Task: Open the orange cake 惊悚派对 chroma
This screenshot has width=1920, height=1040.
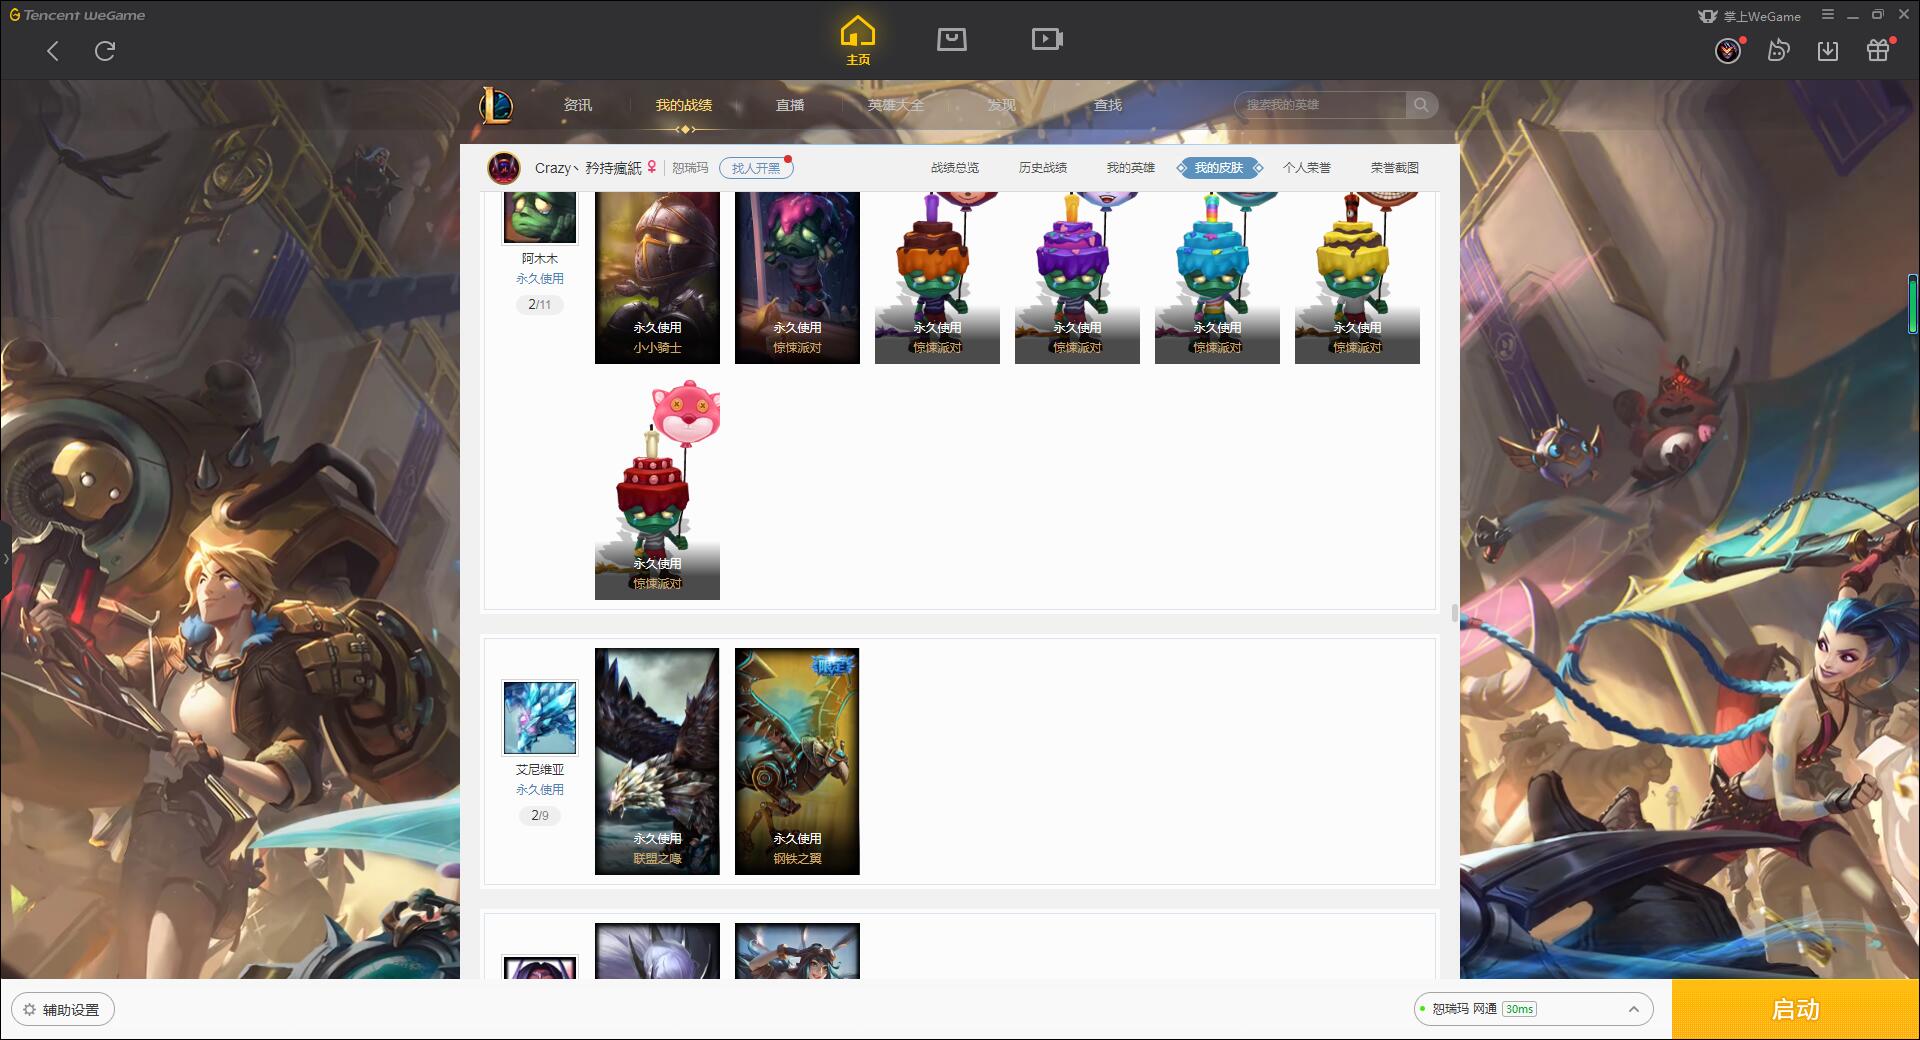Action: pos(937,278)
